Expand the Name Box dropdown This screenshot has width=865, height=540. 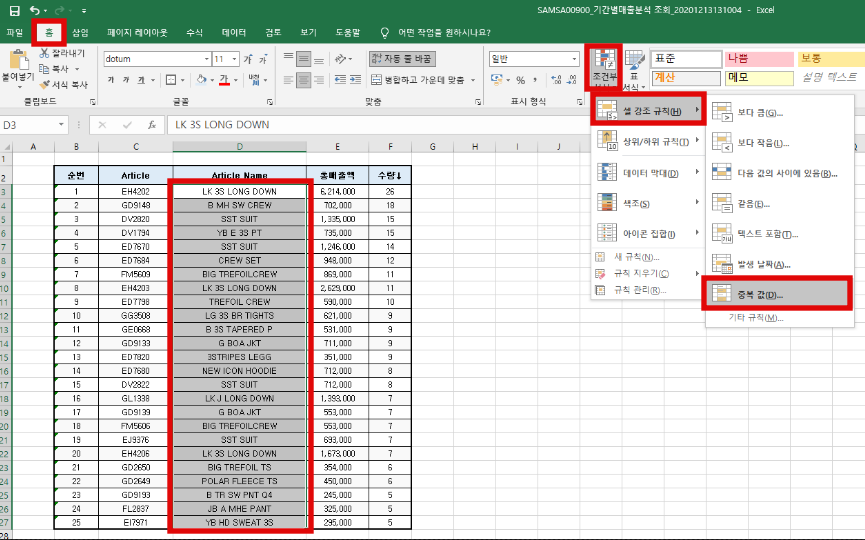[61, 125]
